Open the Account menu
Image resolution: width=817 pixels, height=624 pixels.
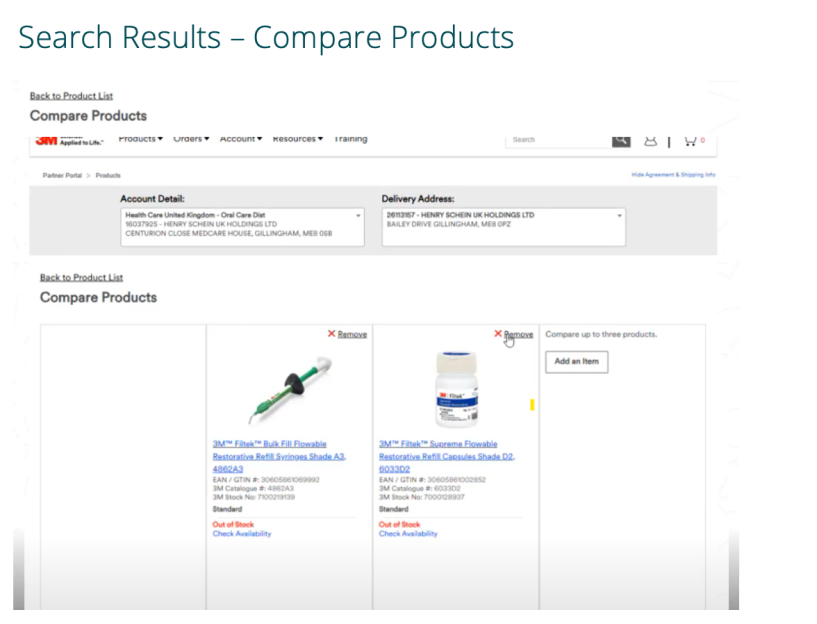pos(241,139)
